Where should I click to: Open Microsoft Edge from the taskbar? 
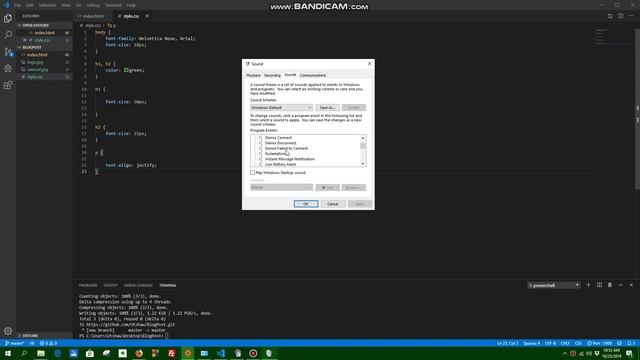57,353
